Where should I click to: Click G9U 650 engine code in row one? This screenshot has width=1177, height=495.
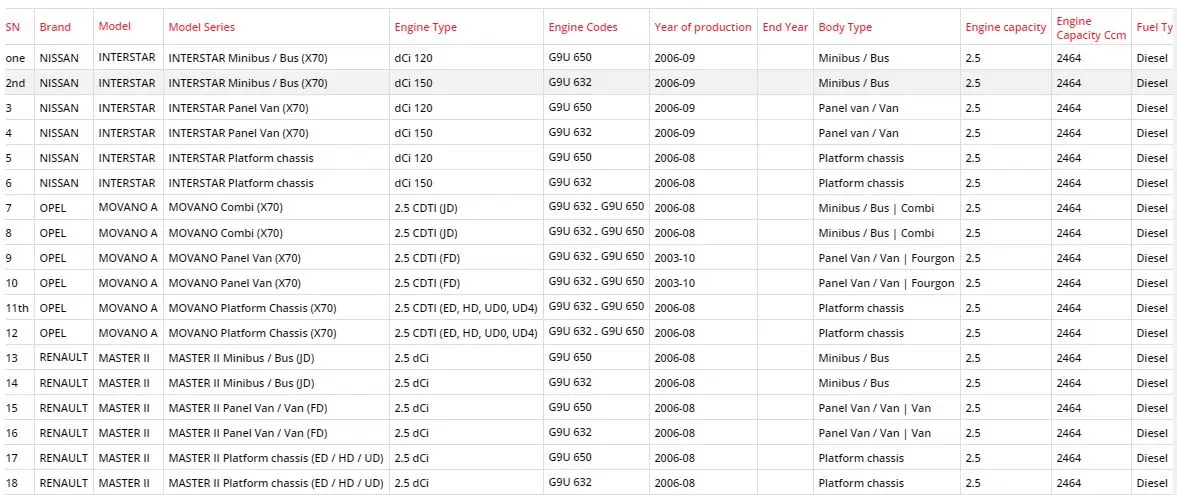(x=570, y=57)
